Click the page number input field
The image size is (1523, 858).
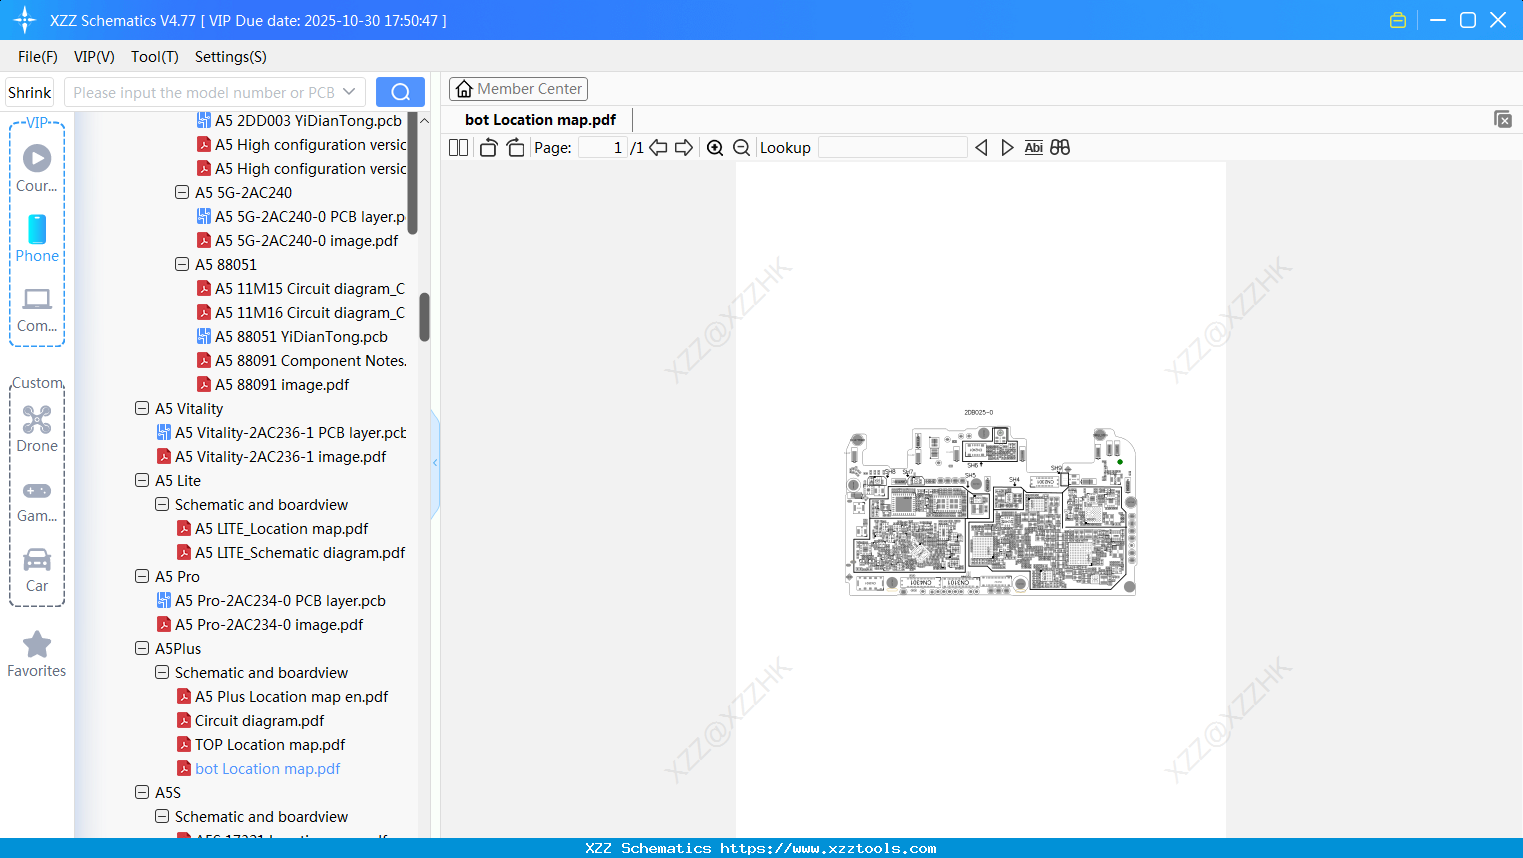pyautogui.click(x=603, y=147)
